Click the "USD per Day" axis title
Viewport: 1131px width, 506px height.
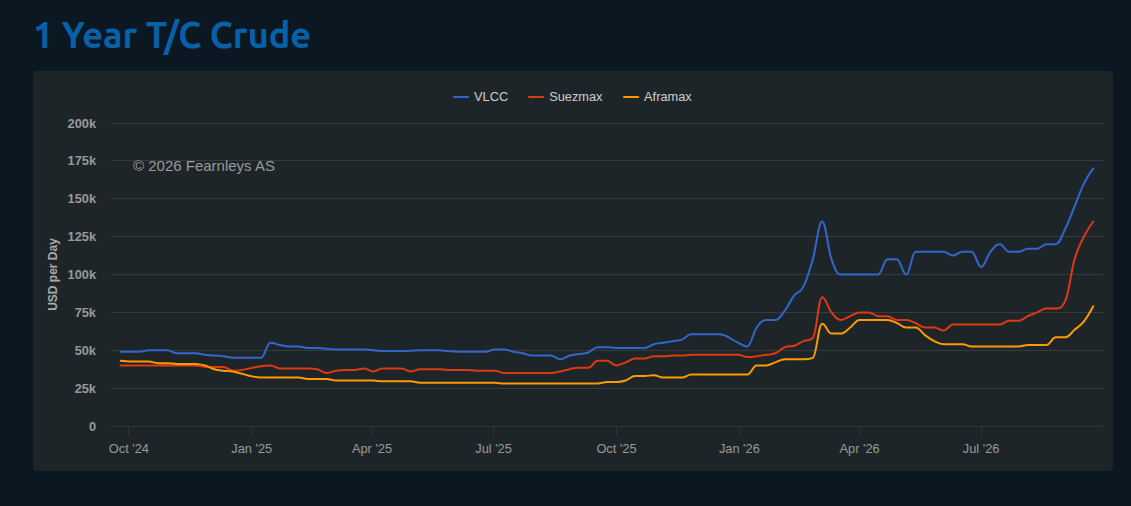pyautogui.click(x=53, y=274)
